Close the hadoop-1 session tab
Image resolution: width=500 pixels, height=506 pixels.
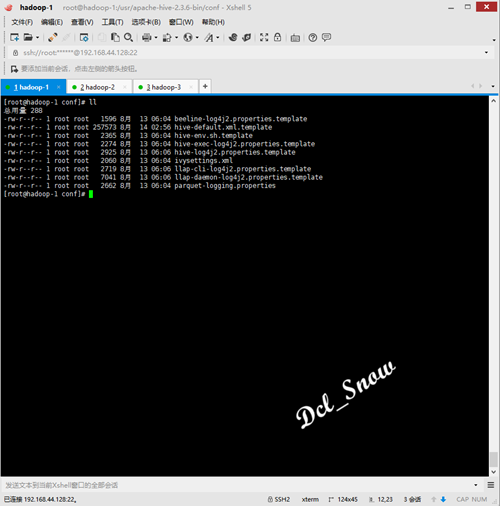click(x=59, y=87)
